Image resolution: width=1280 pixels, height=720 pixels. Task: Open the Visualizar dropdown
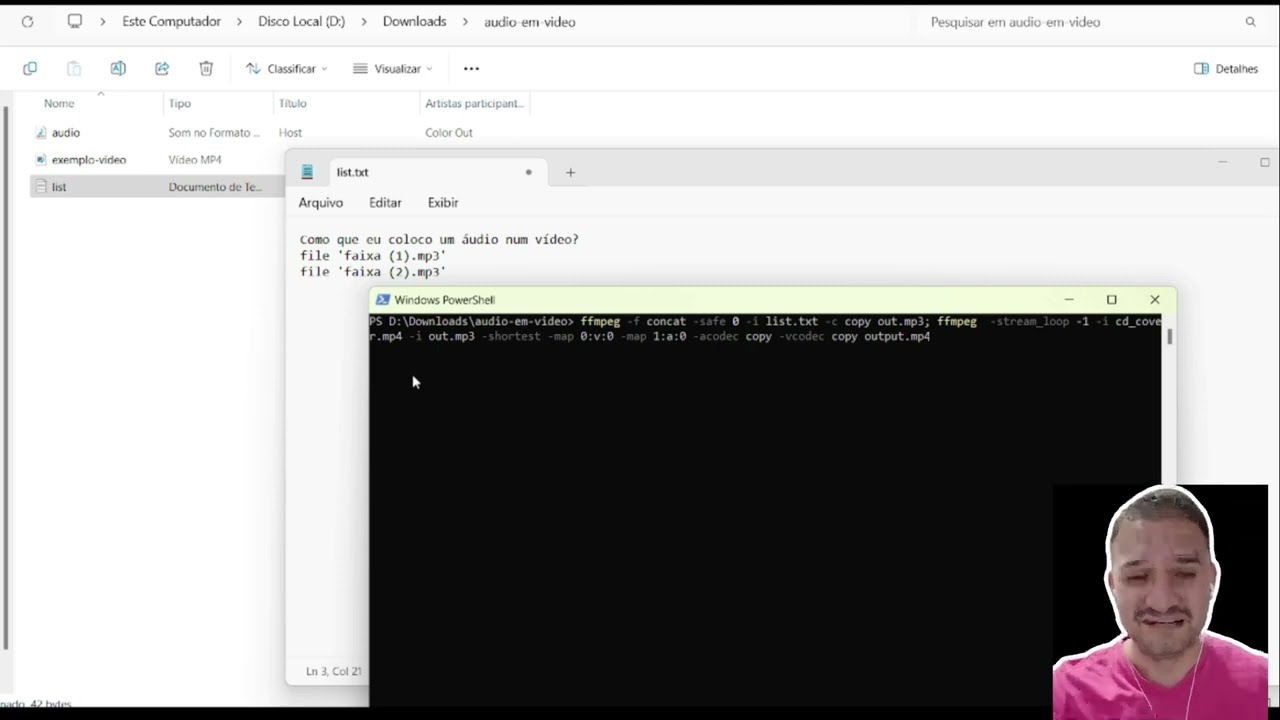(x=393, y=68)
